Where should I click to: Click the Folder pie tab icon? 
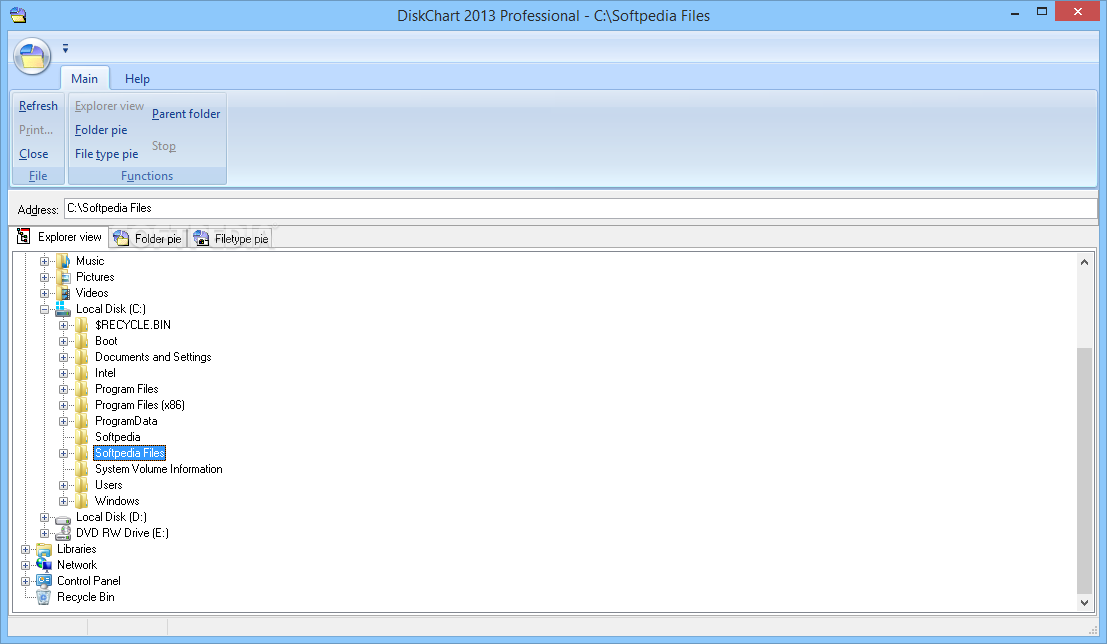pyautogui.click(x=121, y=239)
